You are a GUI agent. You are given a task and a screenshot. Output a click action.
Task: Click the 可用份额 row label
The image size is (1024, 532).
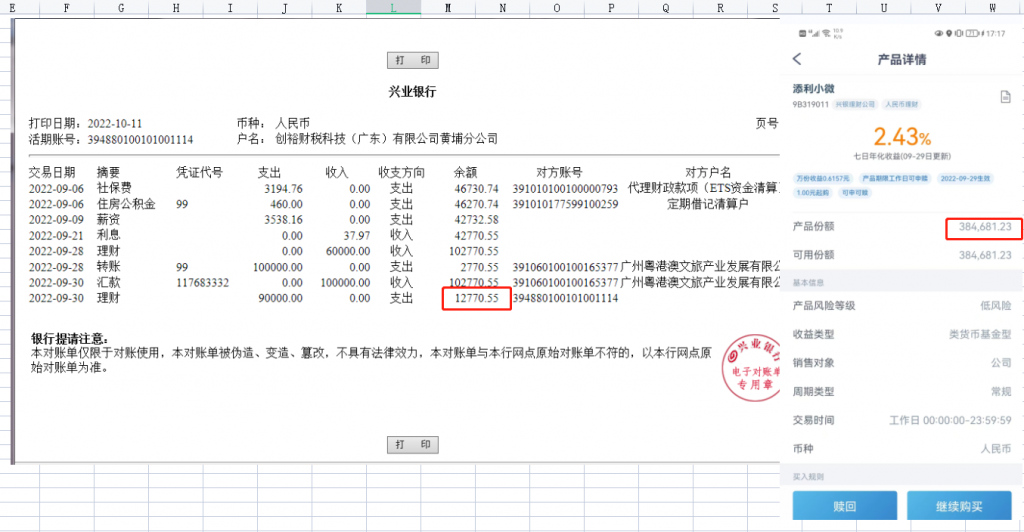click(x=814, y=255)
